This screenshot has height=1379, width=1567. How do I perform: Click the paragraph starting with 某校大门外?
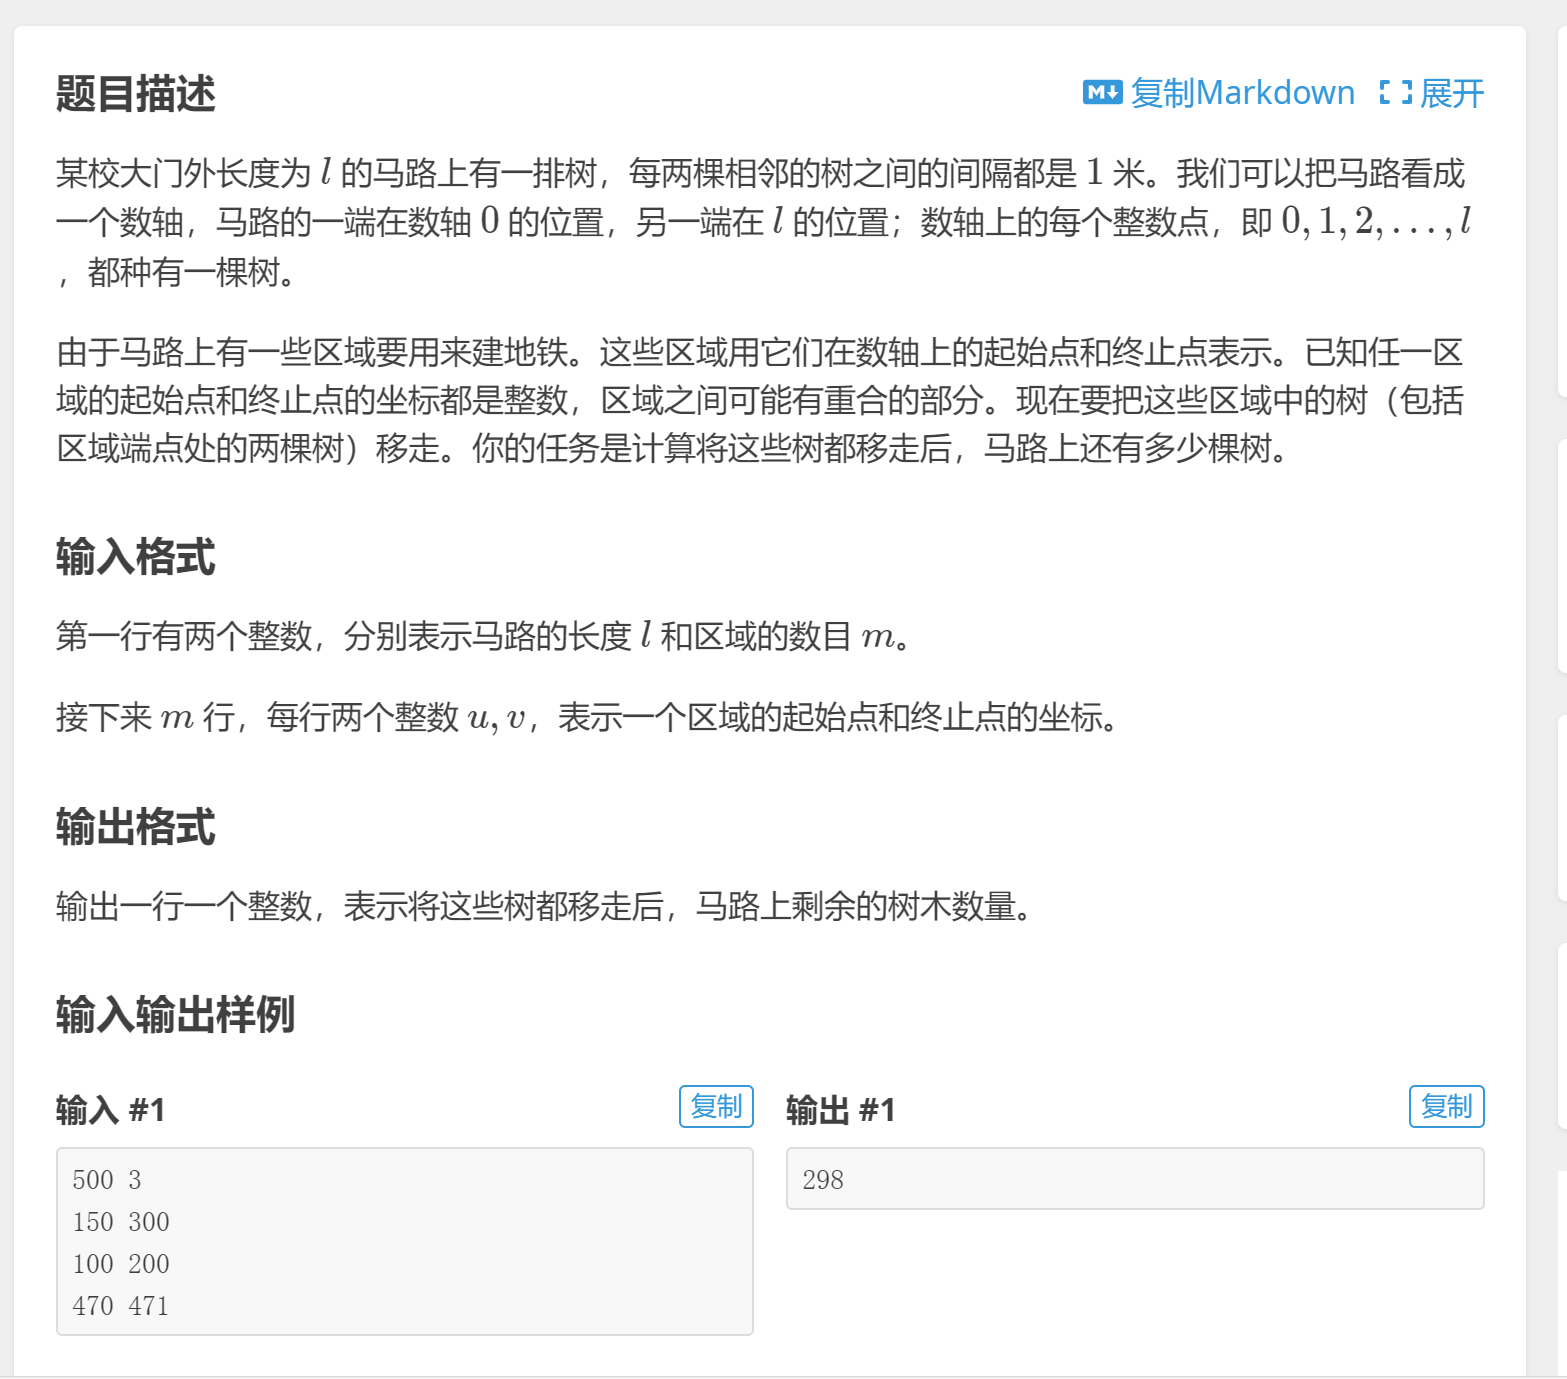764,222
